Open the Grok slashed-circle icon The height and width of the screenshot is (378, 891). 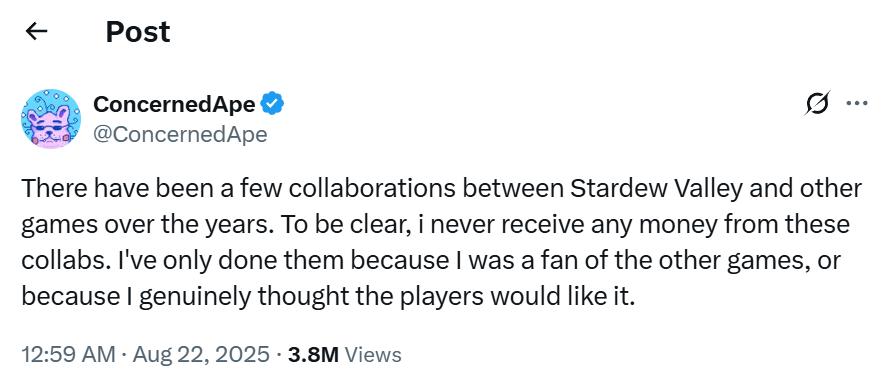pyautogui.click(x=817, y=103)
